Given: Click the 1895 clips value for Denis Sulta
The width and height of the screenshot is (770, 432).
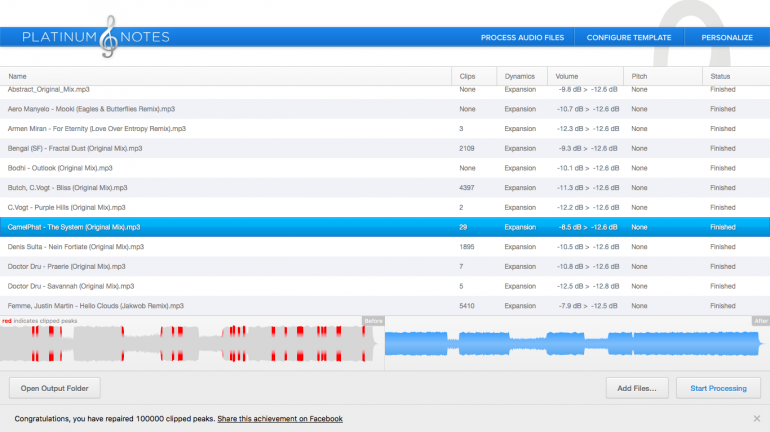Looking at the screenshot, I should pyautogui.click(x=467, y=246).
